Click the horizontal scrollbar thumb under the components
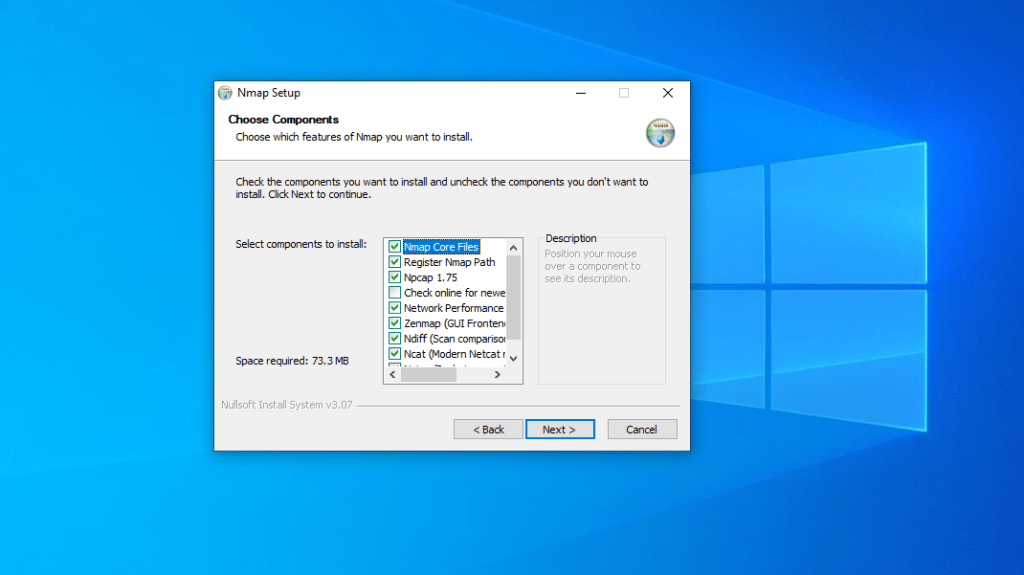This screenshot has width=1024, height=575. click(430, 375)
